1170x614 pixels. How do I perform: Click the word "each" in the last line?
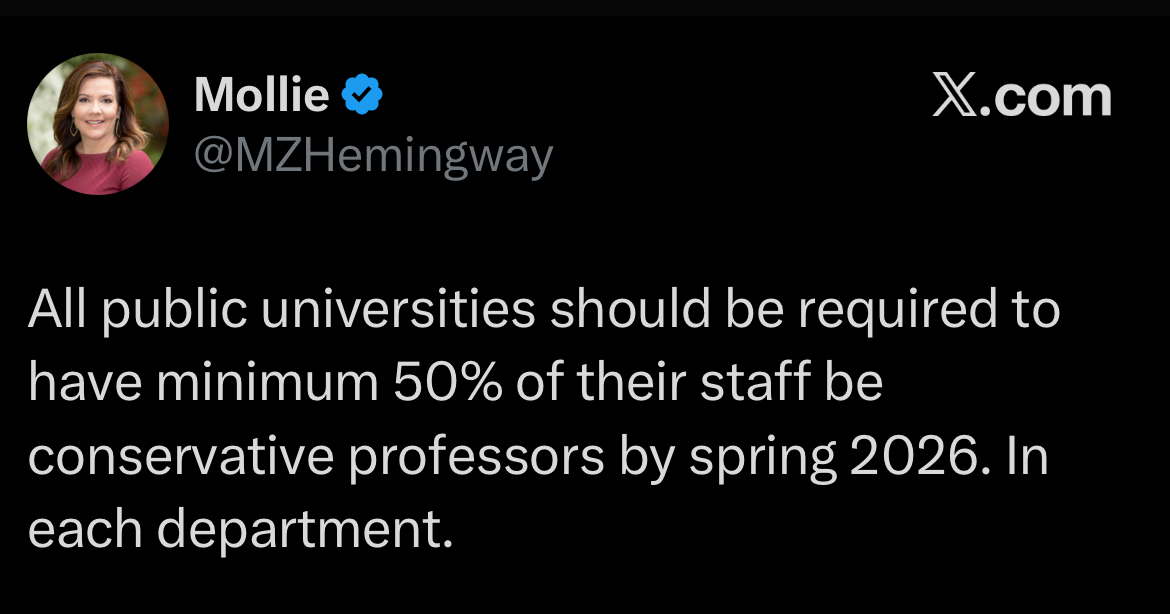[86, 531]
